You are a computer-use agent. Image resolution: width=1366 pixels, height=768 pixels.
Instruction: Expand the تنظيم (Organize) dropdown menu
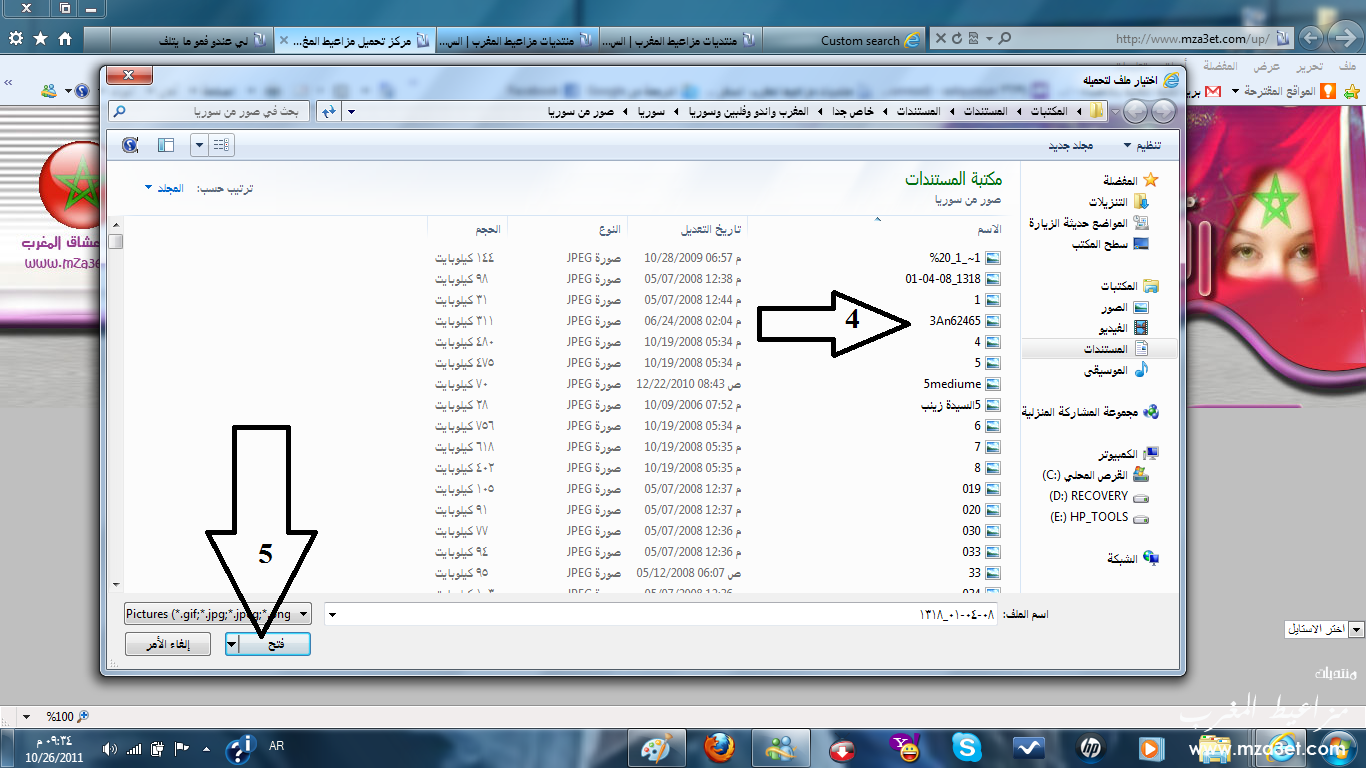click(1142, 145)
